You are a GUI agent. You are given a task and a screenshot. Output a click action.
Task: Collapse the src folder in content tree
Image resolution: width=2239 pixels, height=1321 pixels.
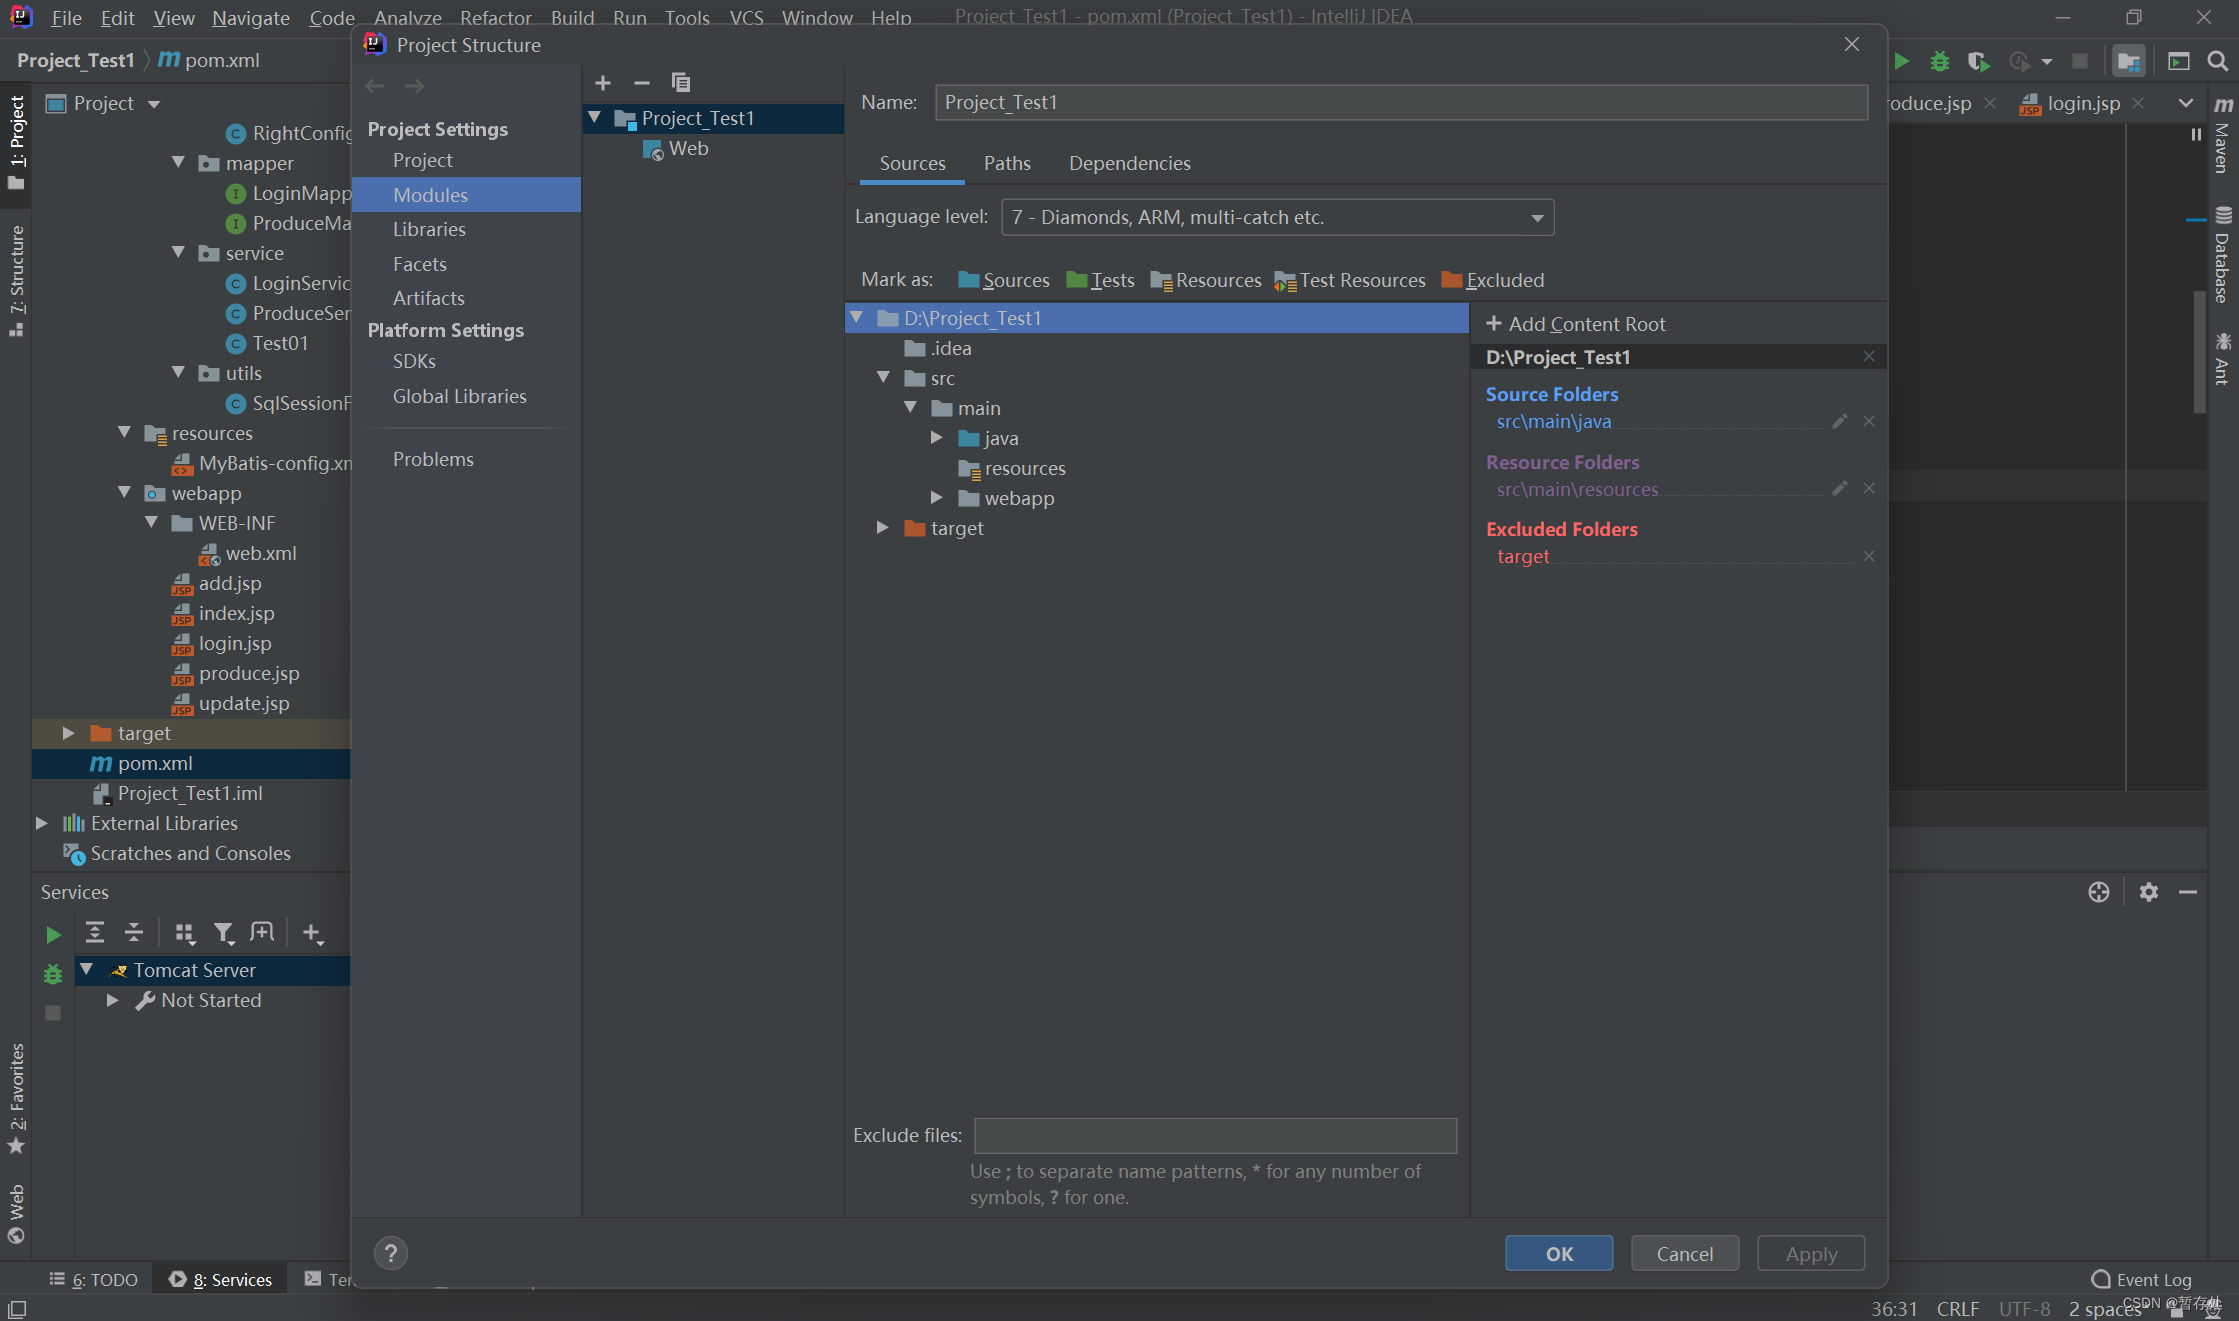(884, 377)
